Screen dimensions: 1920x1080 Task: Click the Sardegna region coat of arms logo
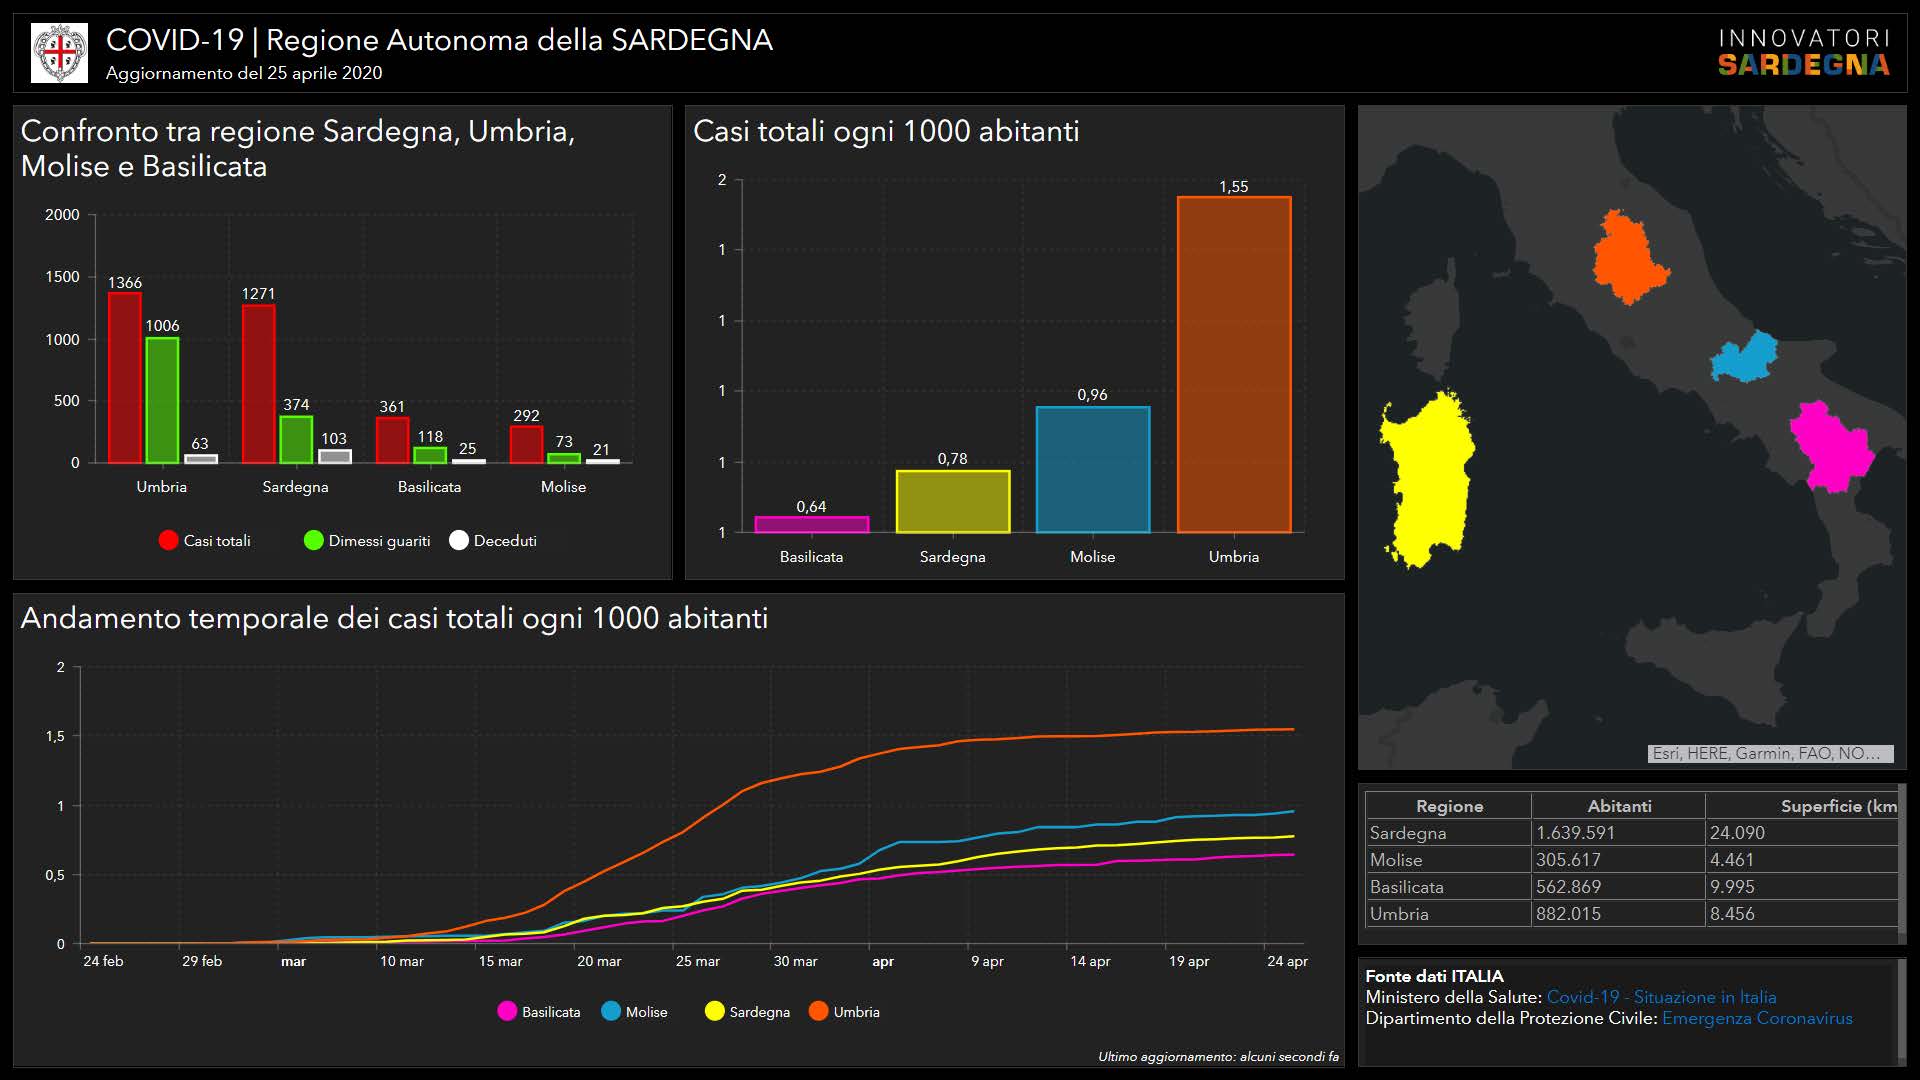tap(60, 52)
